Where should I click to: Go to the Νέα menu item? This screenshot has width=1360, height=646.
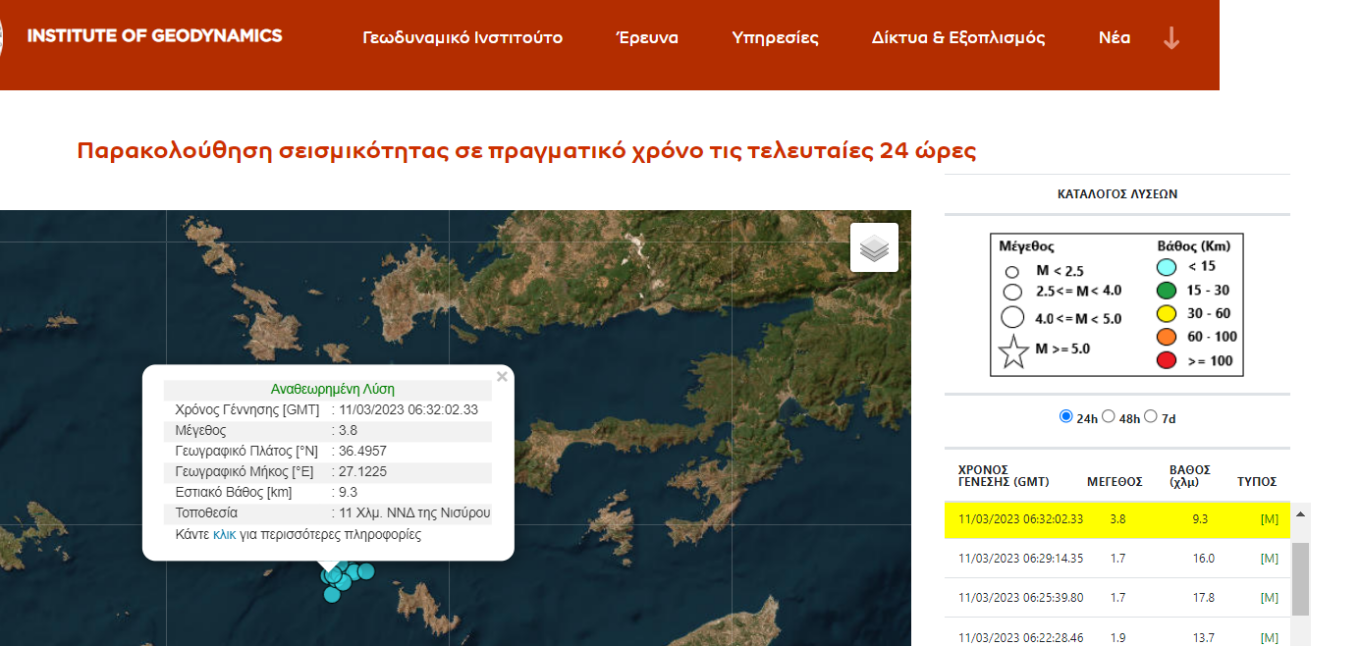coord(1114,38)
